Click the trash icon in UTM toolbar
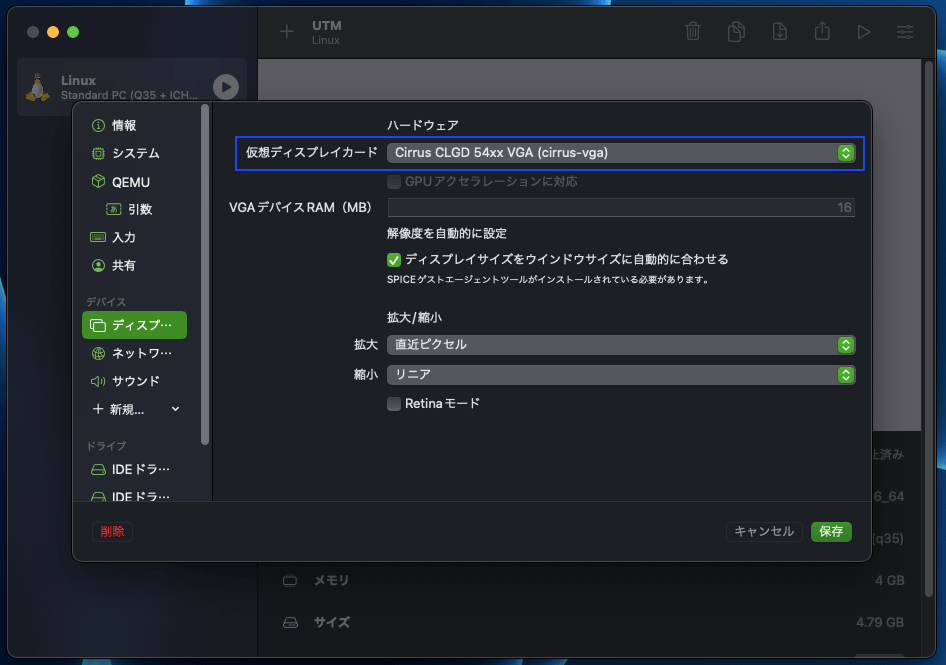The height and width of the screenshot is (665, 946). click(x=693, y=31)
